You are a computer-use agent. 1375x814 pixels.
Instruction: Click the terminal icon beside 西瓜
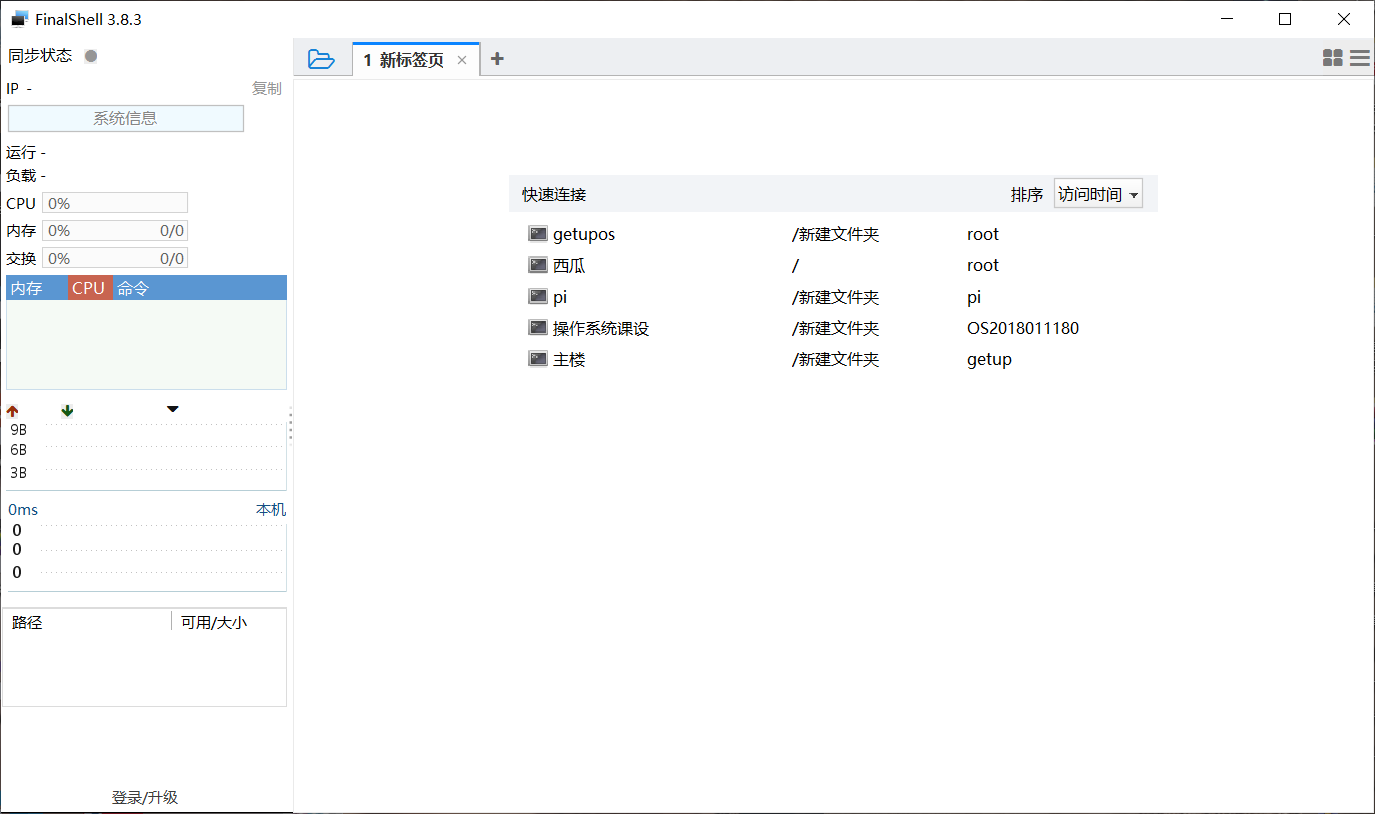point(537,264)
